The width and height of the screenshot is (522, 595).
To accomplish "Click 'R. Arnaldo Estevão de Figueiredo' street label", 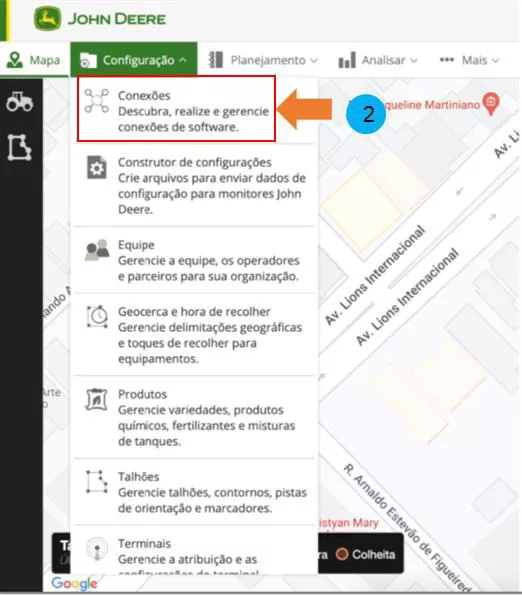I will (x=407, y=528).
